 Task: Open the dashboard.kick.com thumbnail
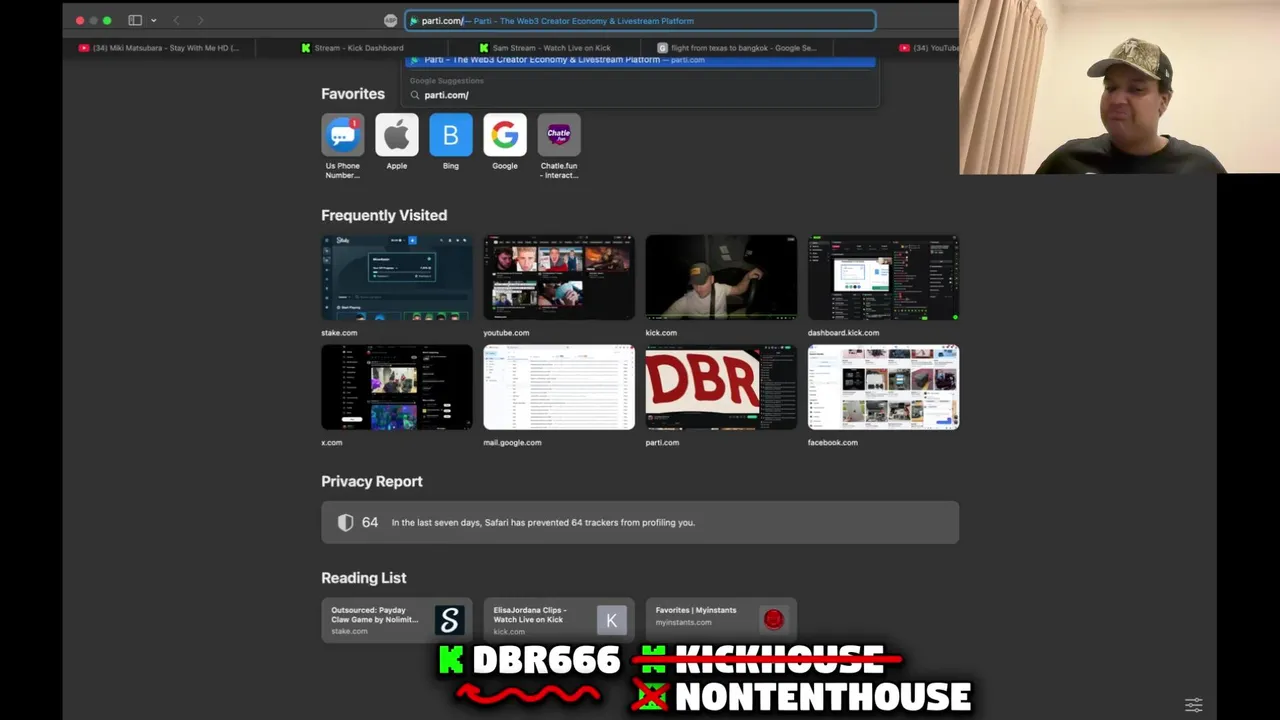point(883,278)
